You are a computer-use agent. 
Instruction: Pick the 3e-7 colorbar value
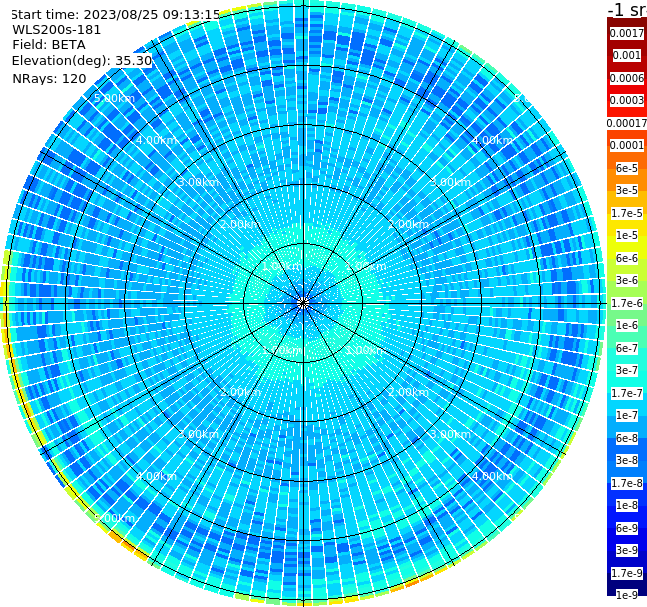pos(627,370)
